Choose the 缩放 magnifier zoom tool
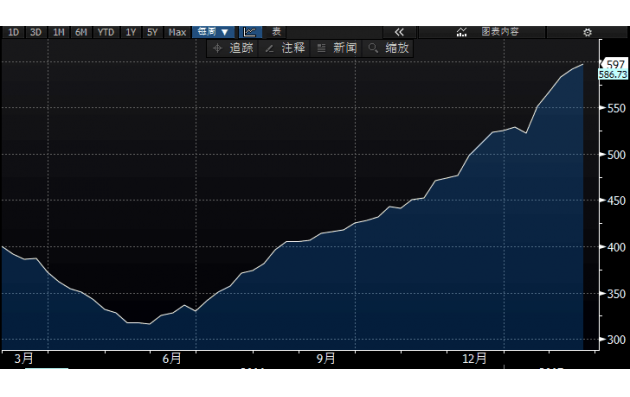 (x=389, y=48)
